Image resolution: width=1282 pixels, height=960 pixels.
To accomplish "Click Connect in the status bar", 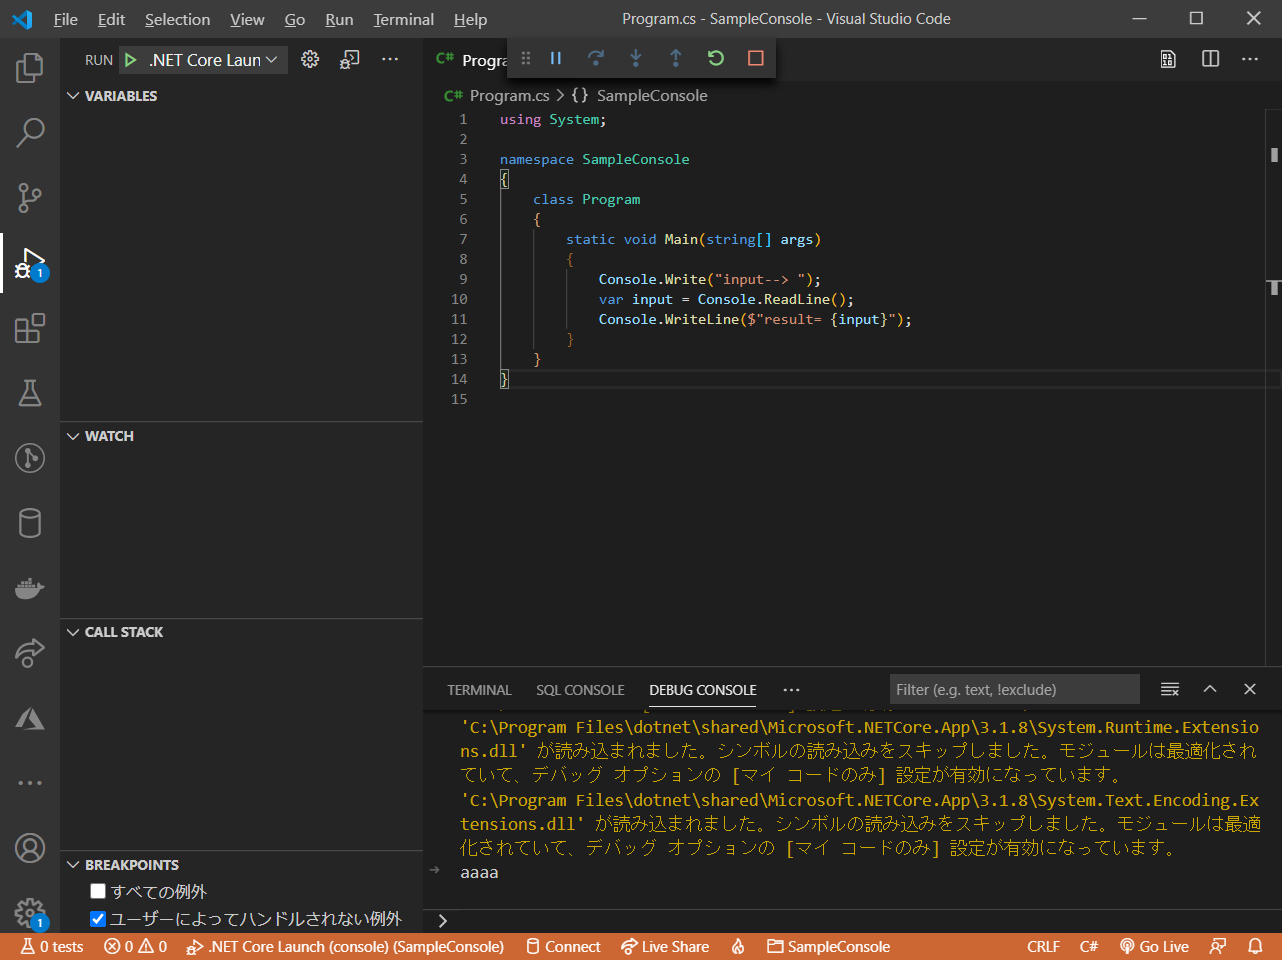I will coord(563,947).
